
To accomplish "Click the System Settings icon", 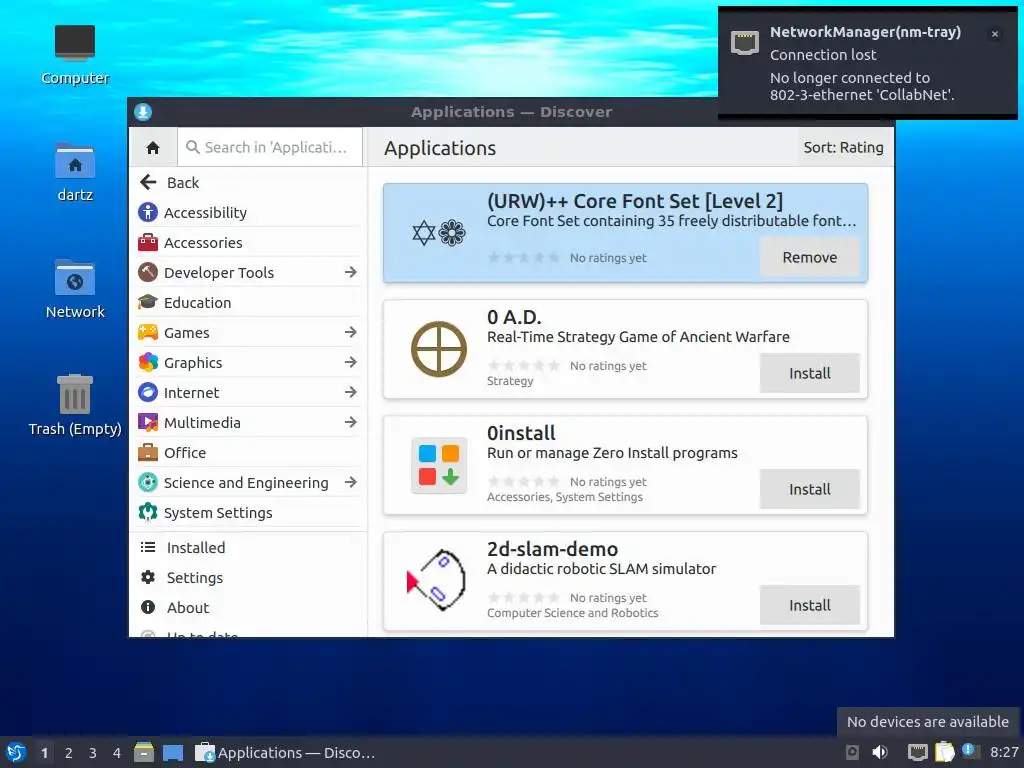I will point(148,513).
